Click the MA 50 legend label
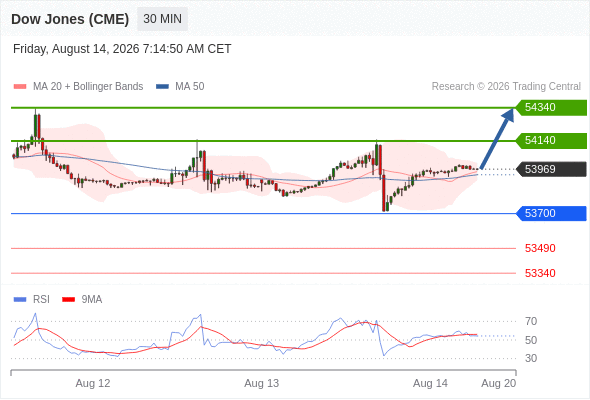The height and width of the screenshot is (400, 590). tap(190, 87)
